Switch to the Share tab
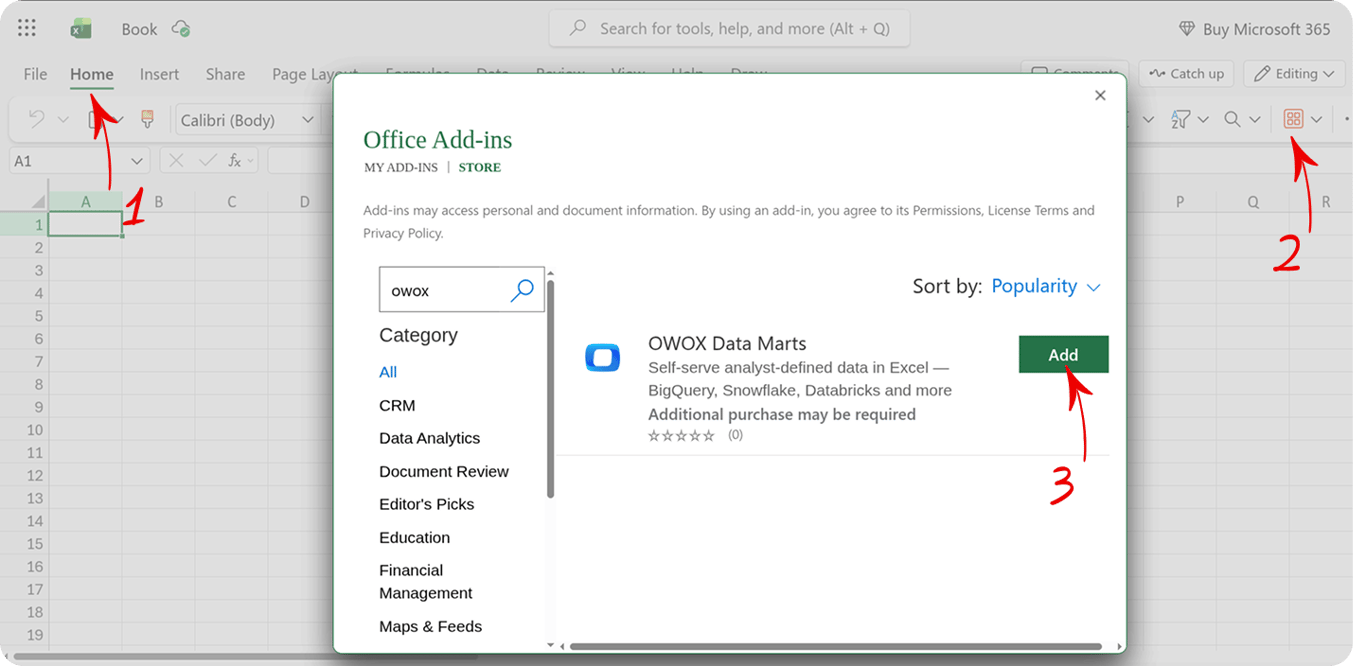Viewport: 1366px width, 666px height. click(x=225, y=74)
